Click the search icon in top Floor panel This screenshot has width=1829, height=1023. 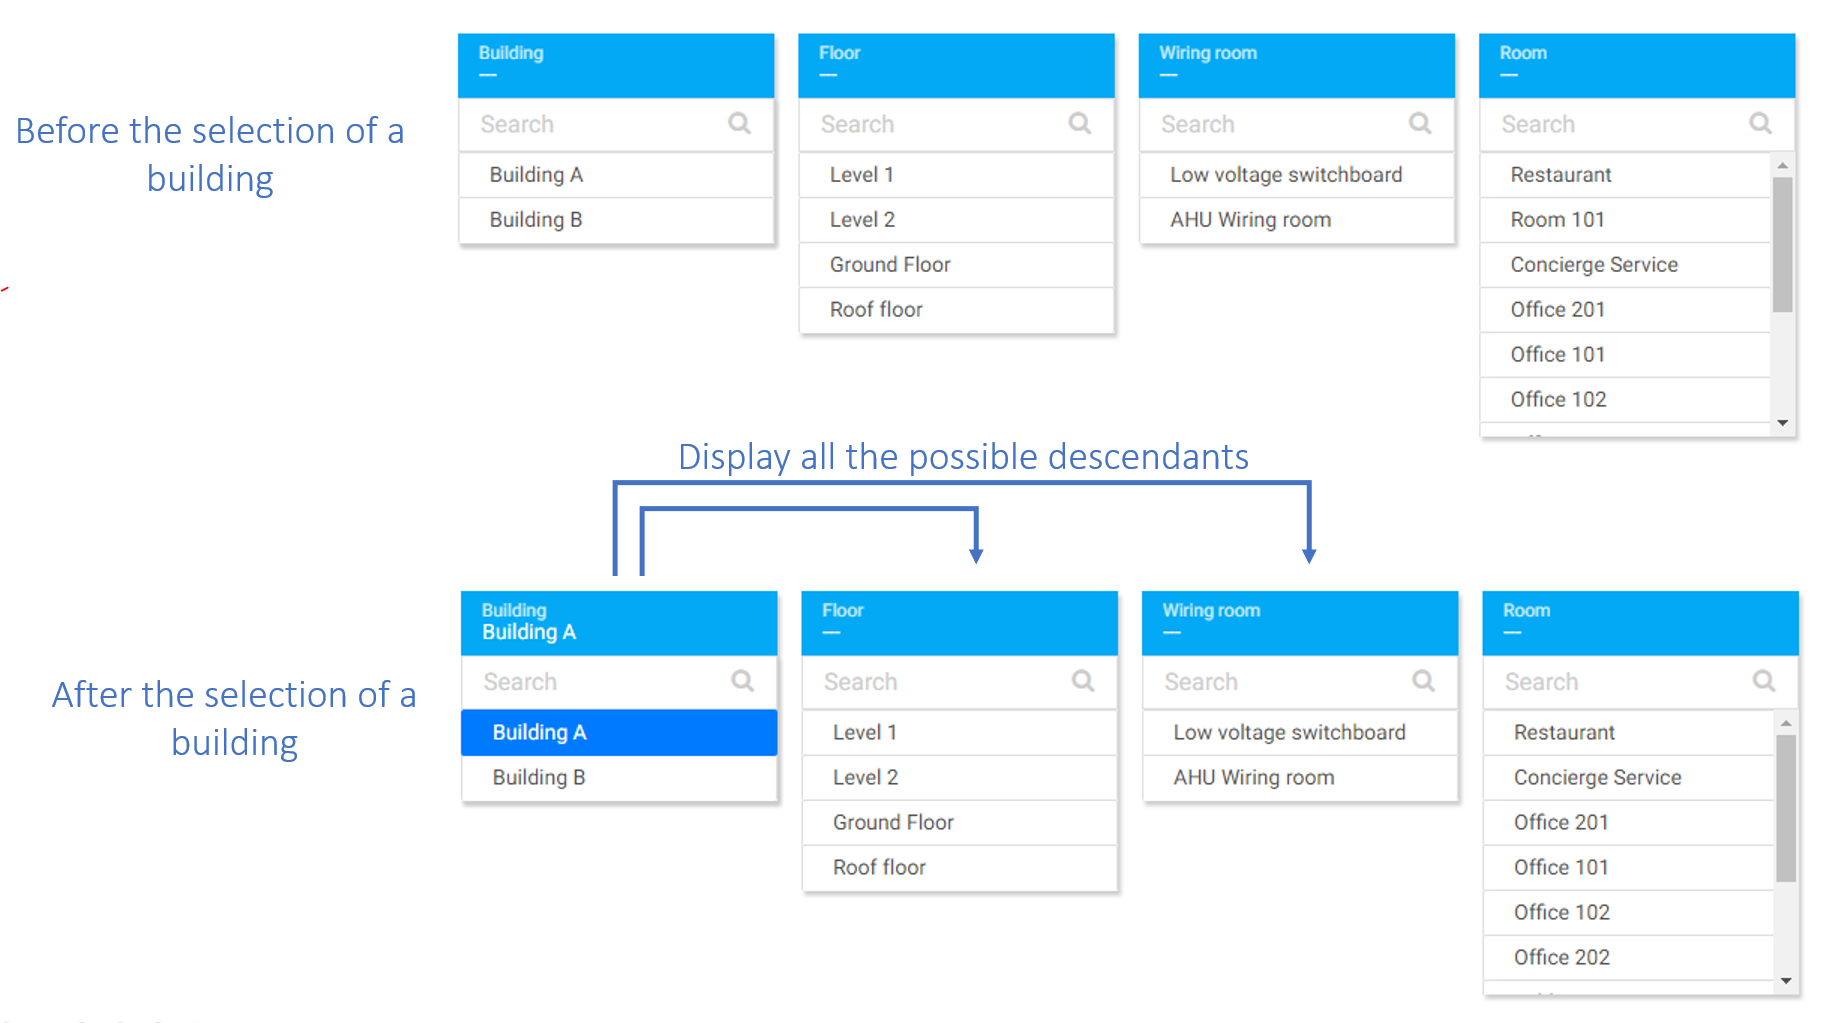tap(1079, 123)
